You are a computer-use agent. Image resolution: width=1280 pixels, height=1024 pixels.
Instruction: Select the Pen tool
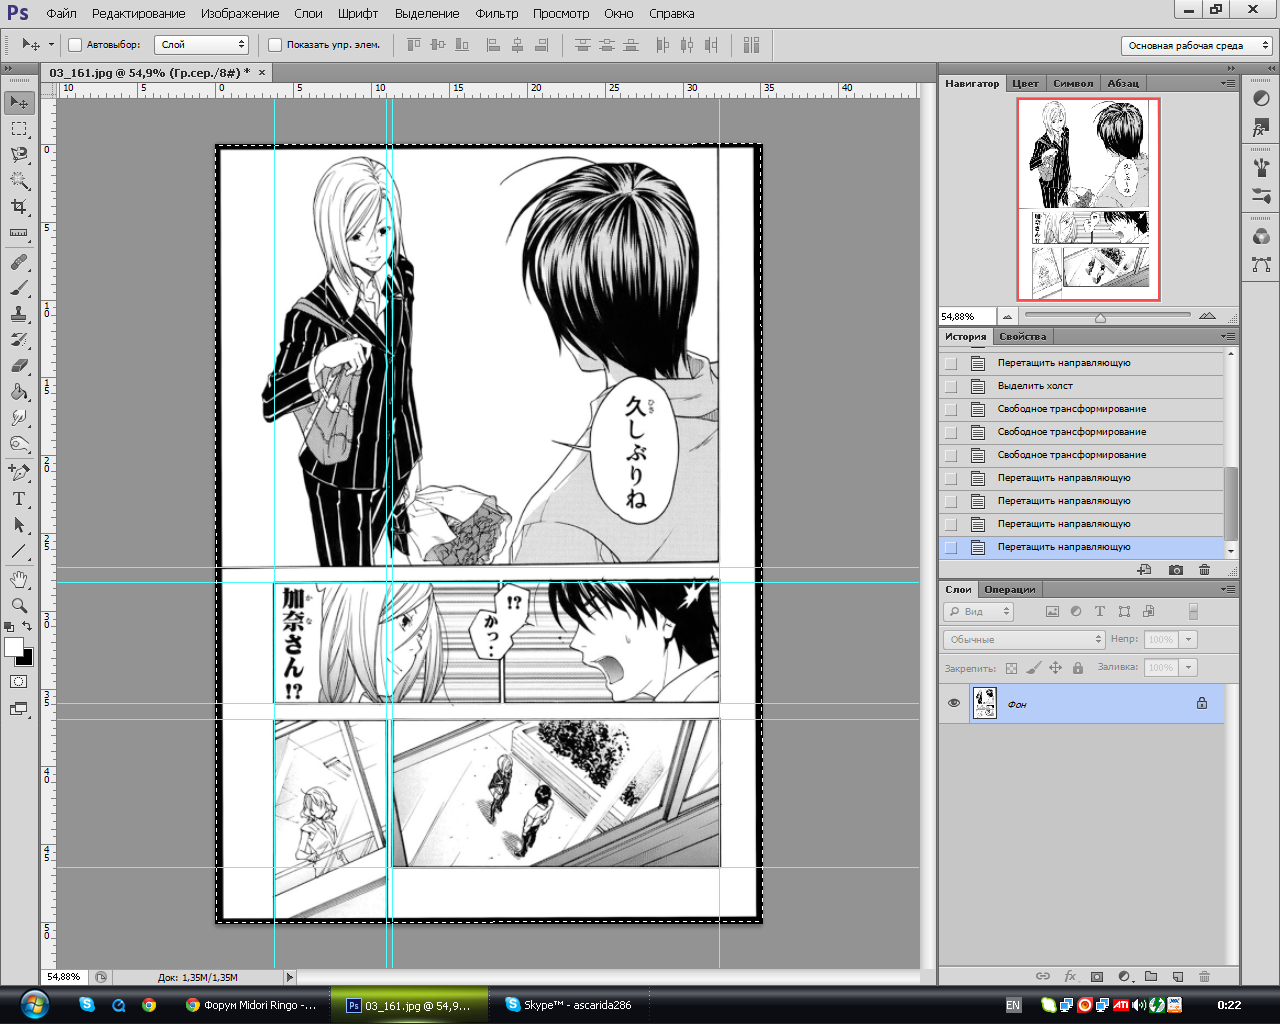(19, 472)
